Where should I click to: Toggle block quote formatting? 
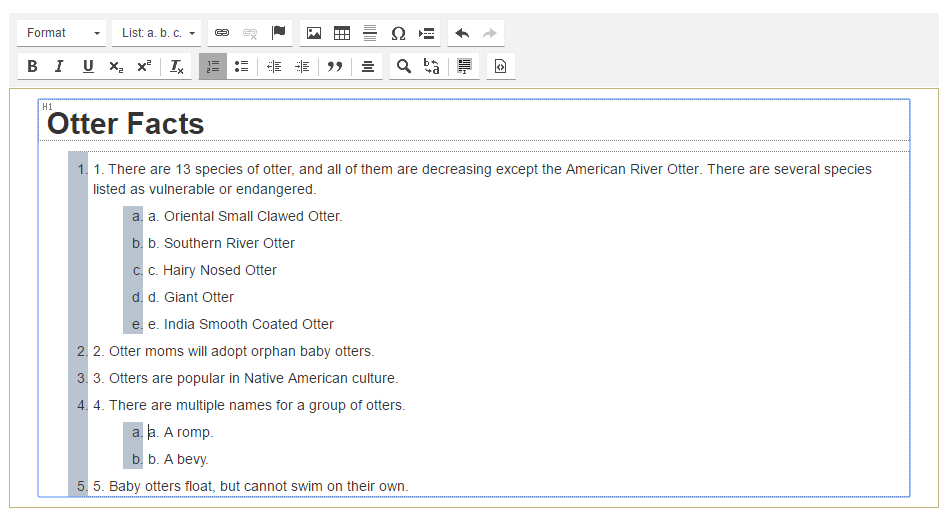click(x=335, y=67)
